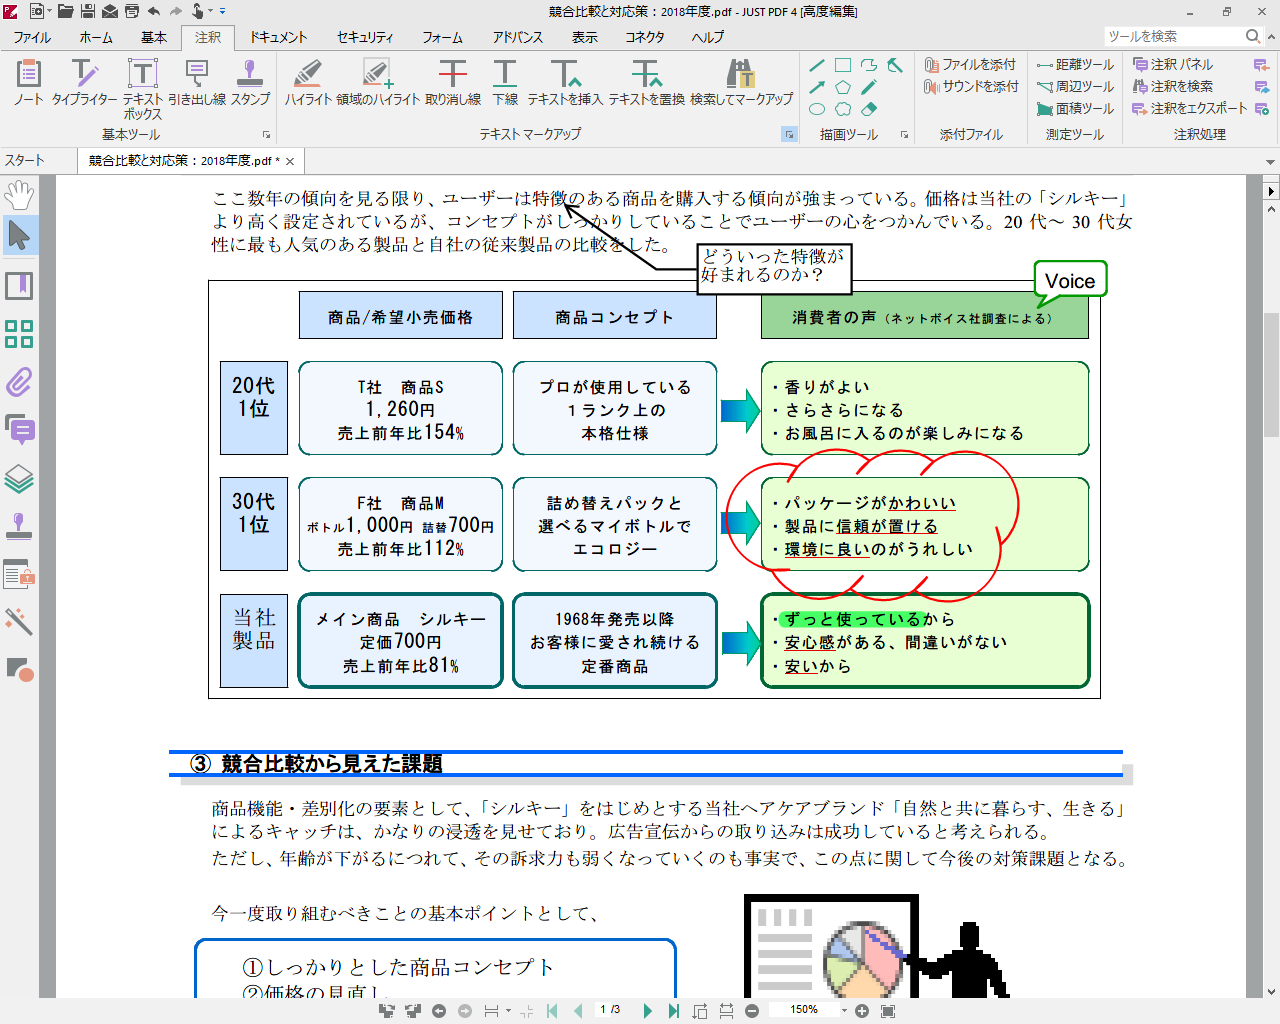Select the 引き出し線 callout tool
This screenshot has width=1280, height=1024.
tap(197, 81)
